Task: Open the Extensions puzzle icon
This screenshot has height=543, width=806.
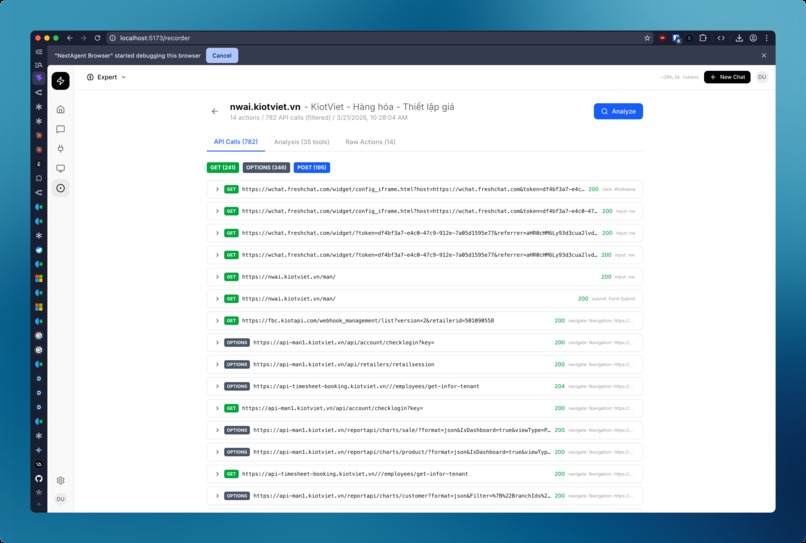Action: (x=703, y=38)
